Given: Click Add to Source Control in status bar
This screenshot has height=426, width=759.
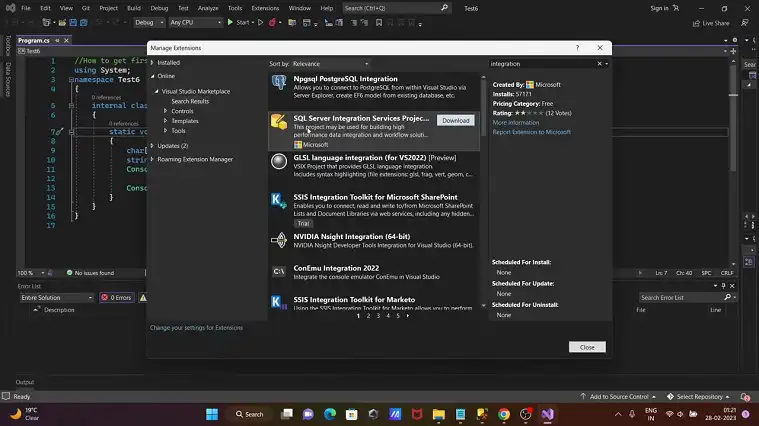Looking at the screenshot, I should click(x=619, y=396).
